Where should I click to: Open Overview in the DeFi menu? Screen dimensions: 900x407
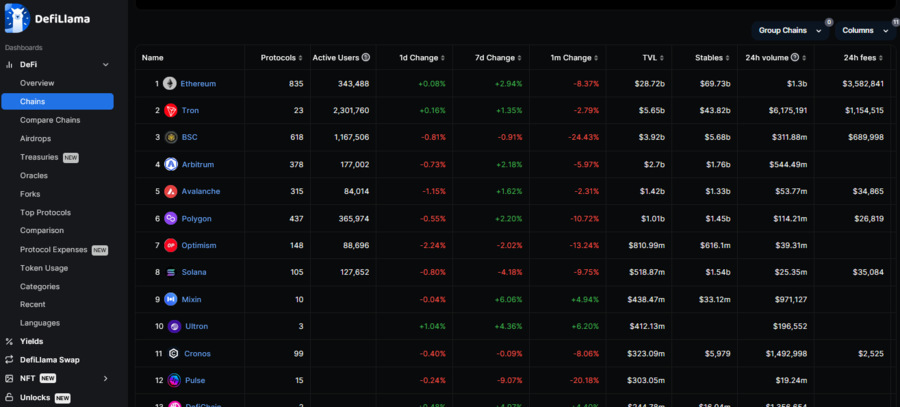coord(37,83)
